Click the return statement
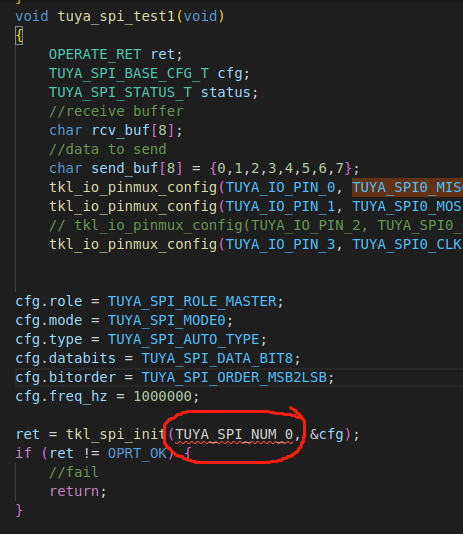 coord(74,491)
